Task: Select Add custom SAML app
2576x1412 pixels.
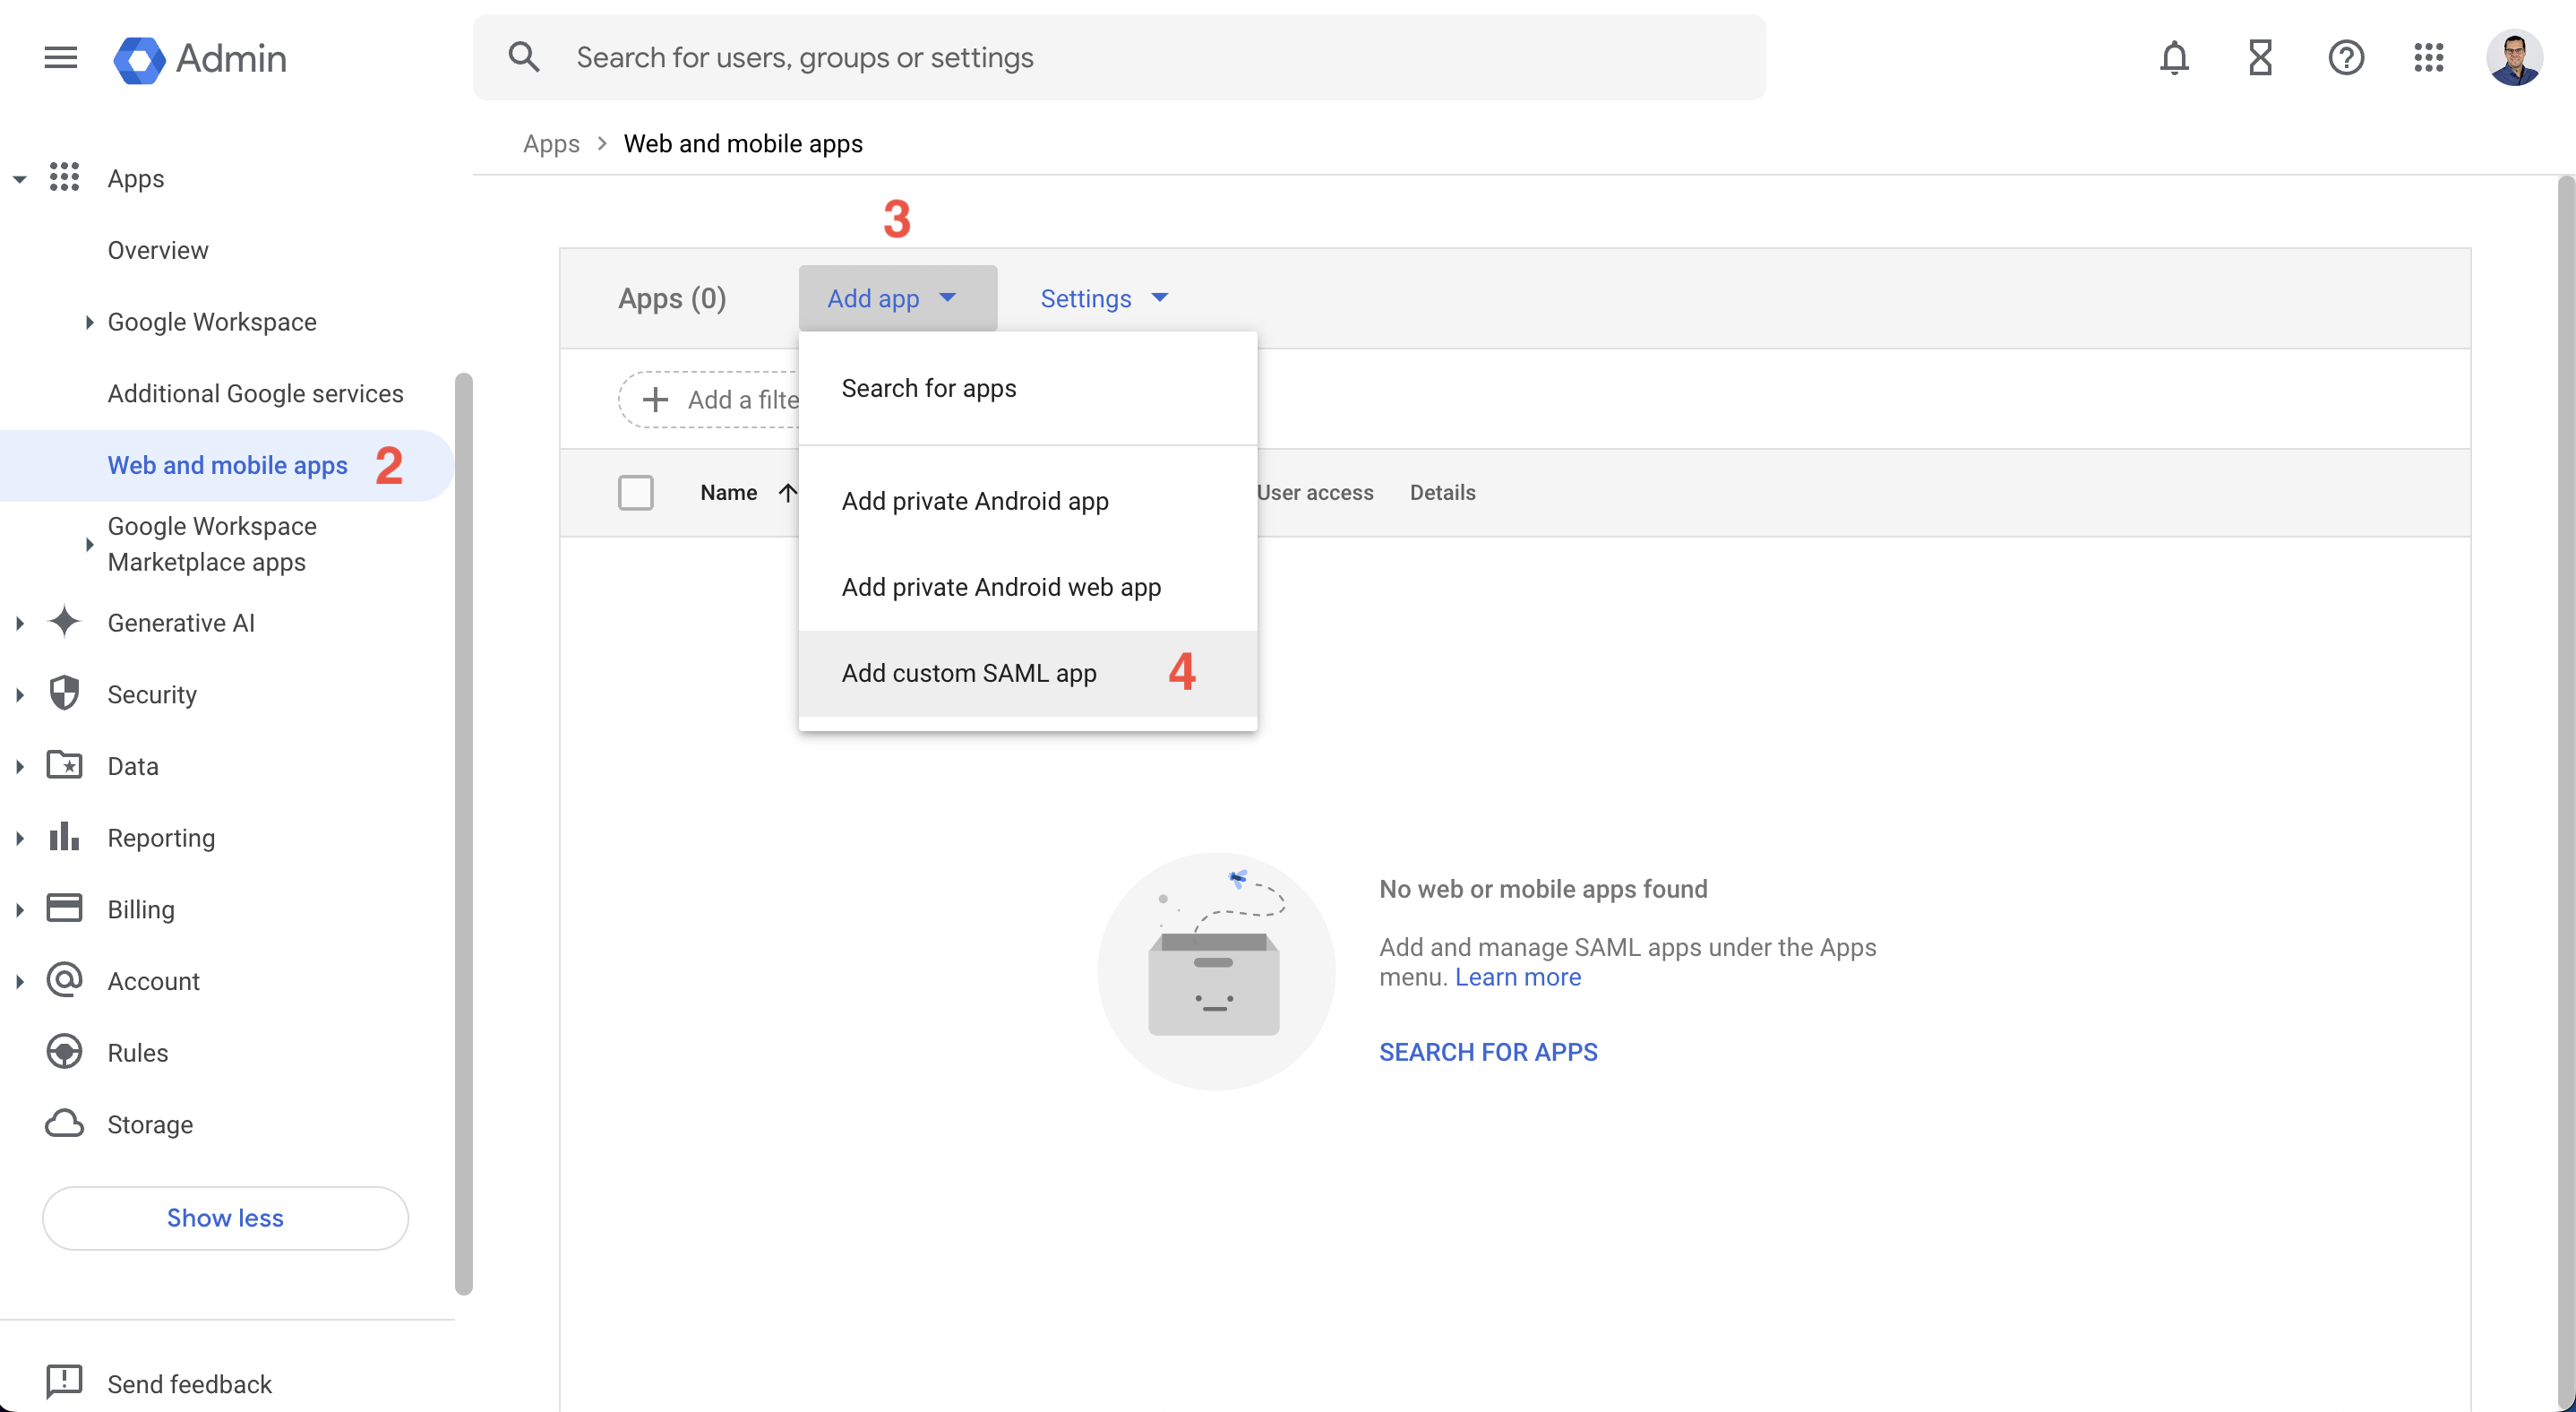Action: 969,673
